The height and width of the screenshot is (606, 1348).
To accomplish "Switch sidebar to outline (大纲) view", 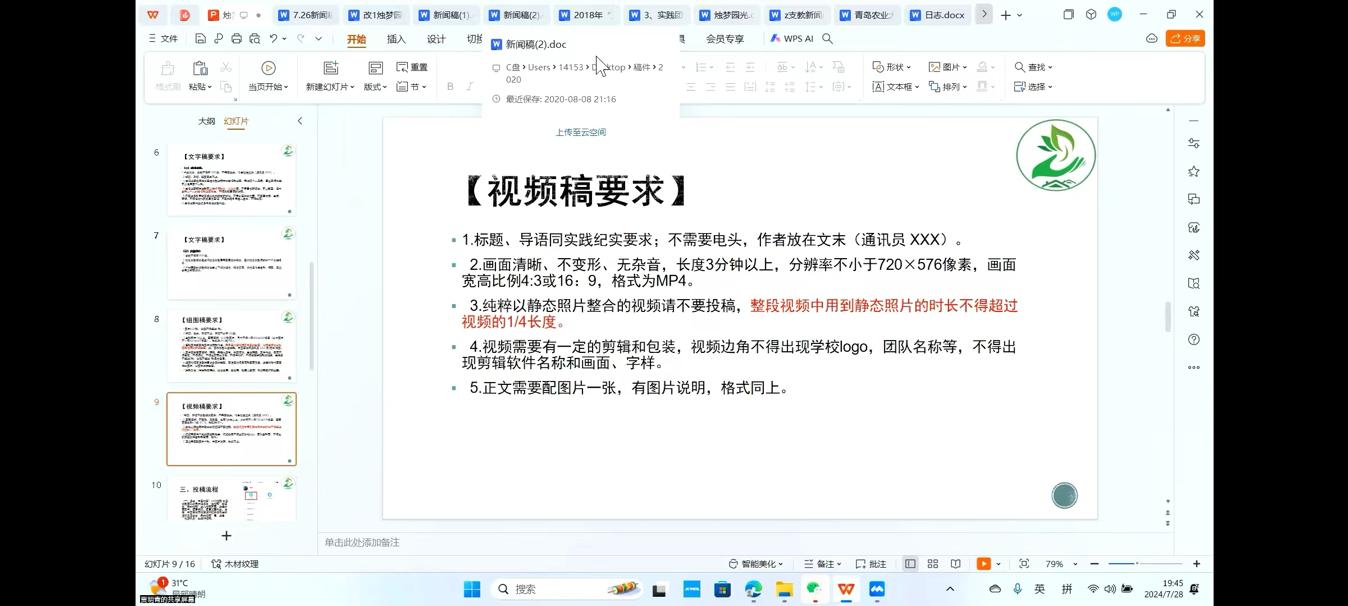I will 206,121.
